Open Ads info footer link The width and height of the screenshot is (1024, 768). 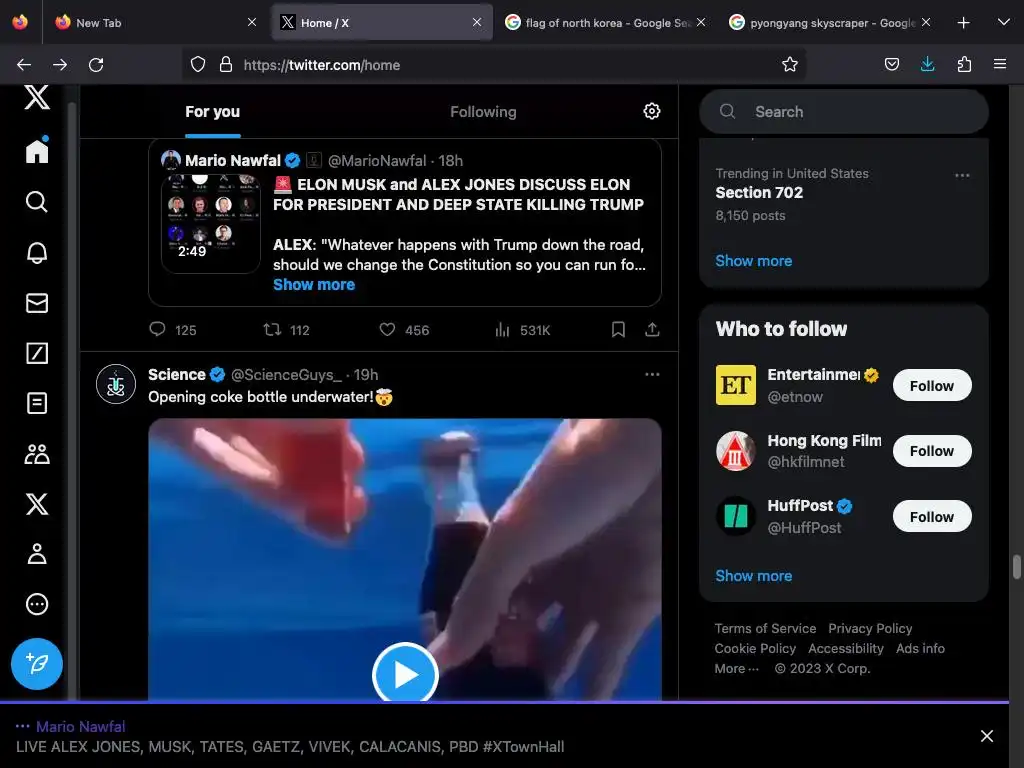click(x=920, y=648)
